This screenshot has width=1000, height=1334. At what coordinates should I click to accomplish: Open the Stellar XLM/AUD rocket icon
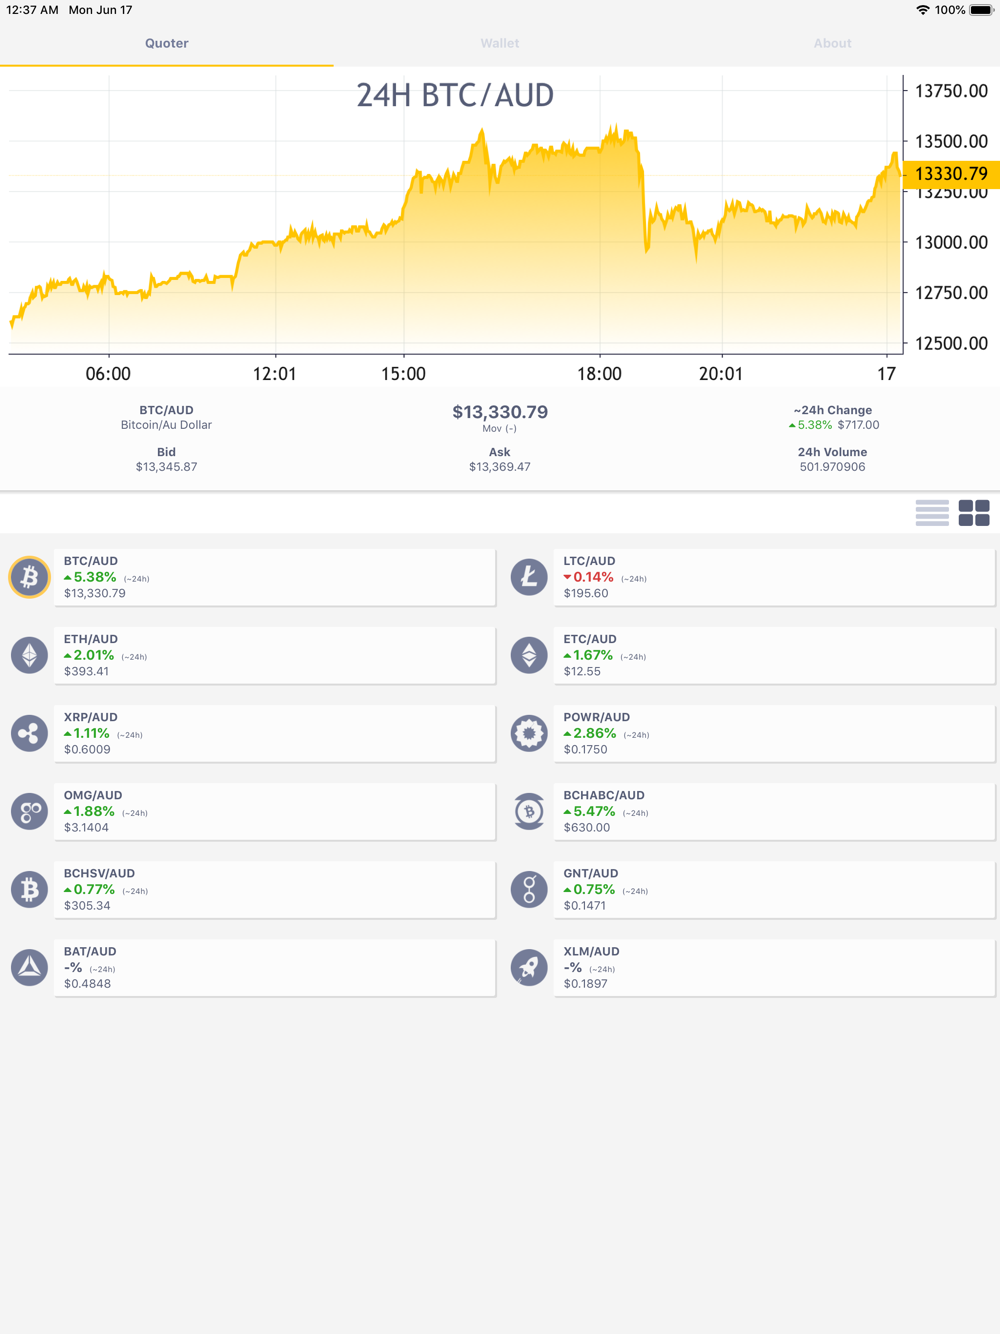[529, 967]
